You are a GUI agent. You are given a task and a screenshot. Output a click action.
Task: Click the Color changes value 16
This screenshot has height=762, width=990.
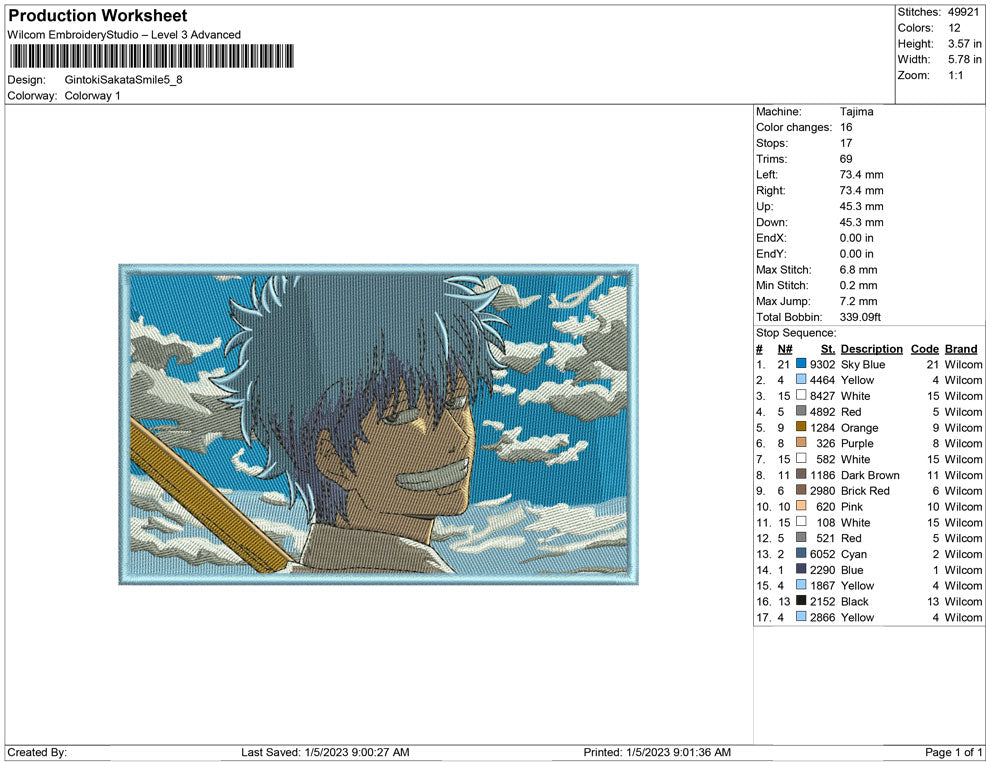(x=846, y=128)
